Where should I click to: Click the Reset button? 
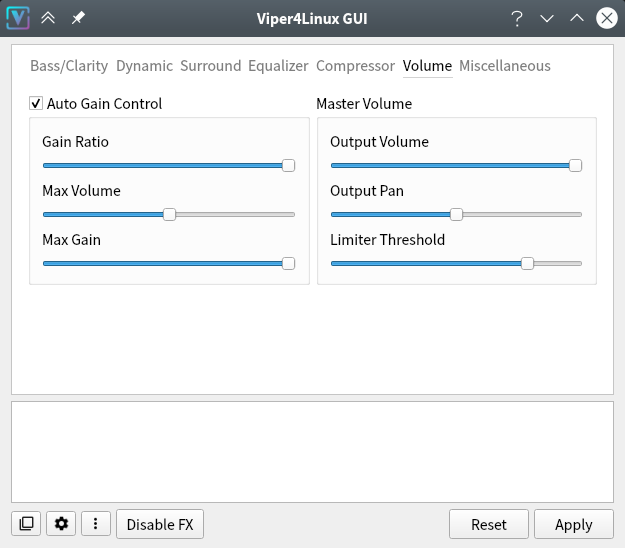click(489, 524)
